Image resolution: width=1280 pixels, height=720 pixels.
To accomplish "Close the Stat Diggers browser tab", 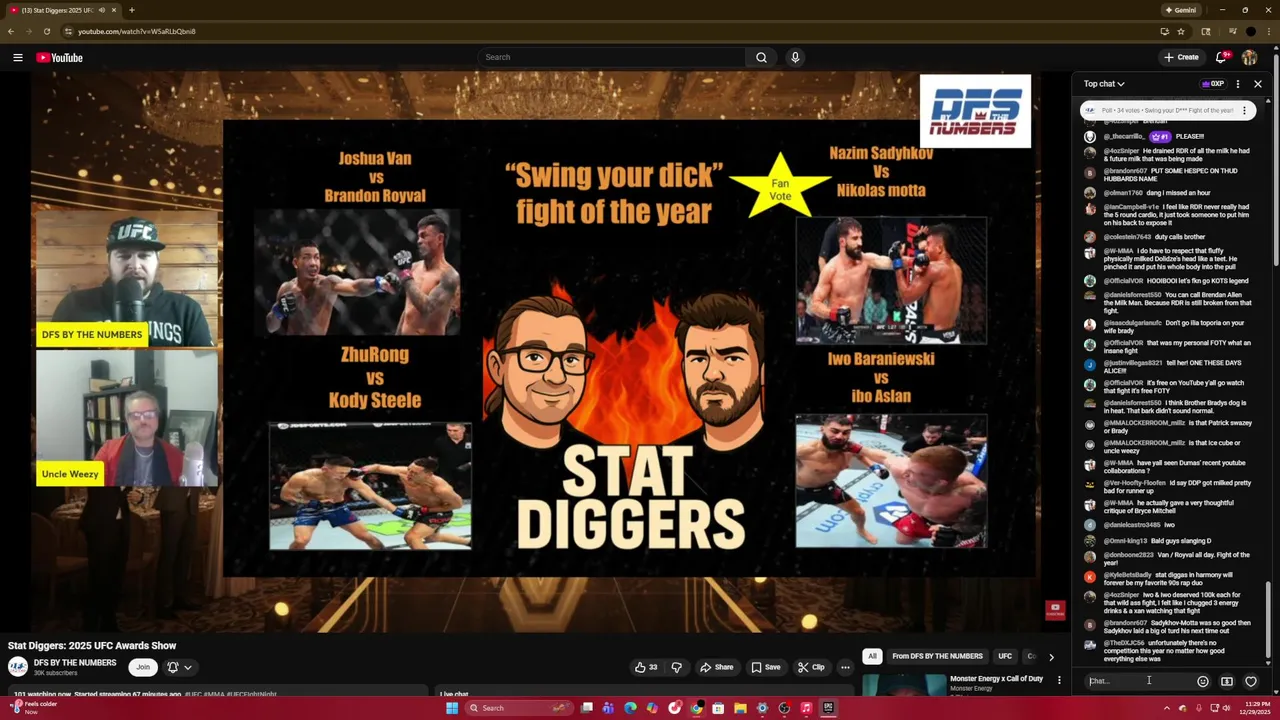I will click(113, 10).
